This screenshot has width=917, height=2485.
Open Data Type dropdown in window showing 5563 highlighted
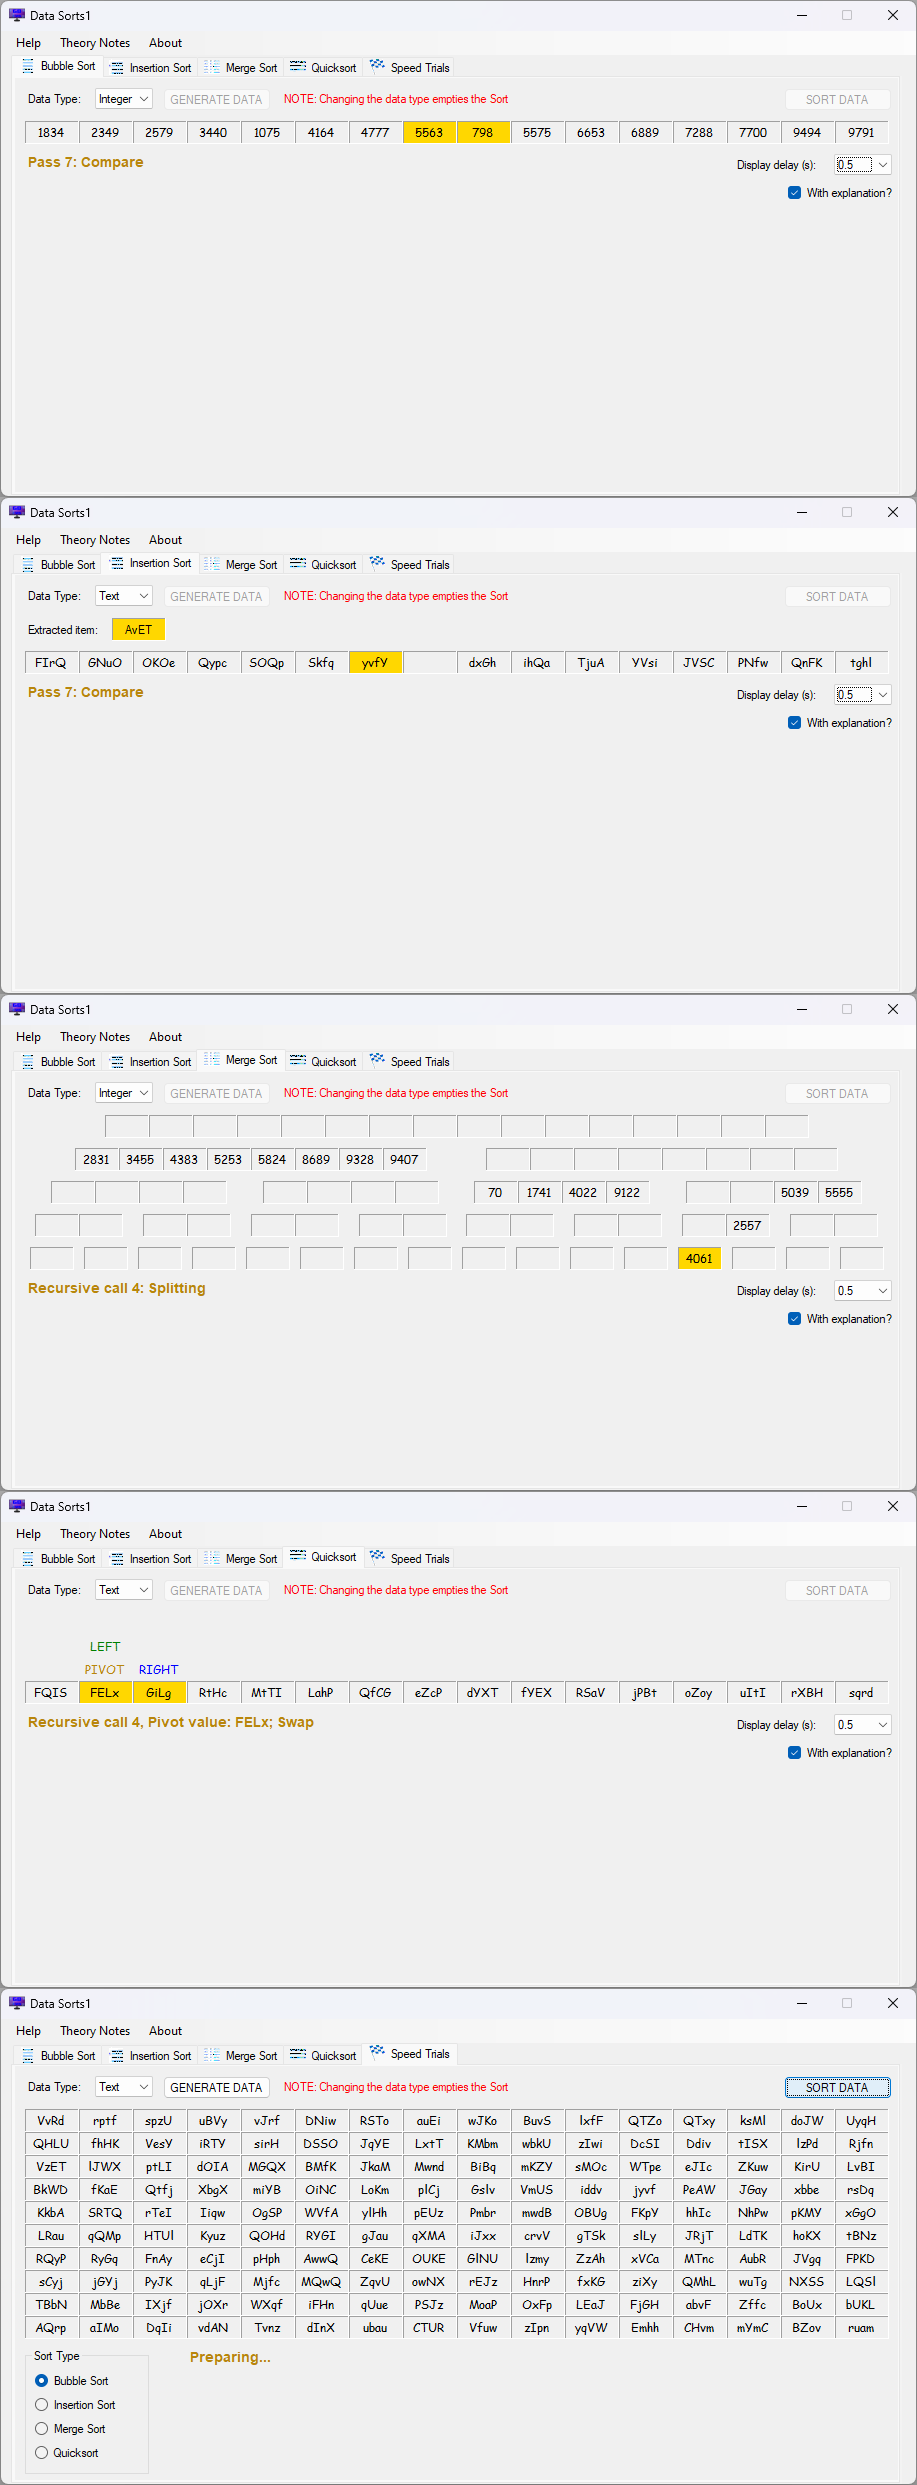(124, 99)
